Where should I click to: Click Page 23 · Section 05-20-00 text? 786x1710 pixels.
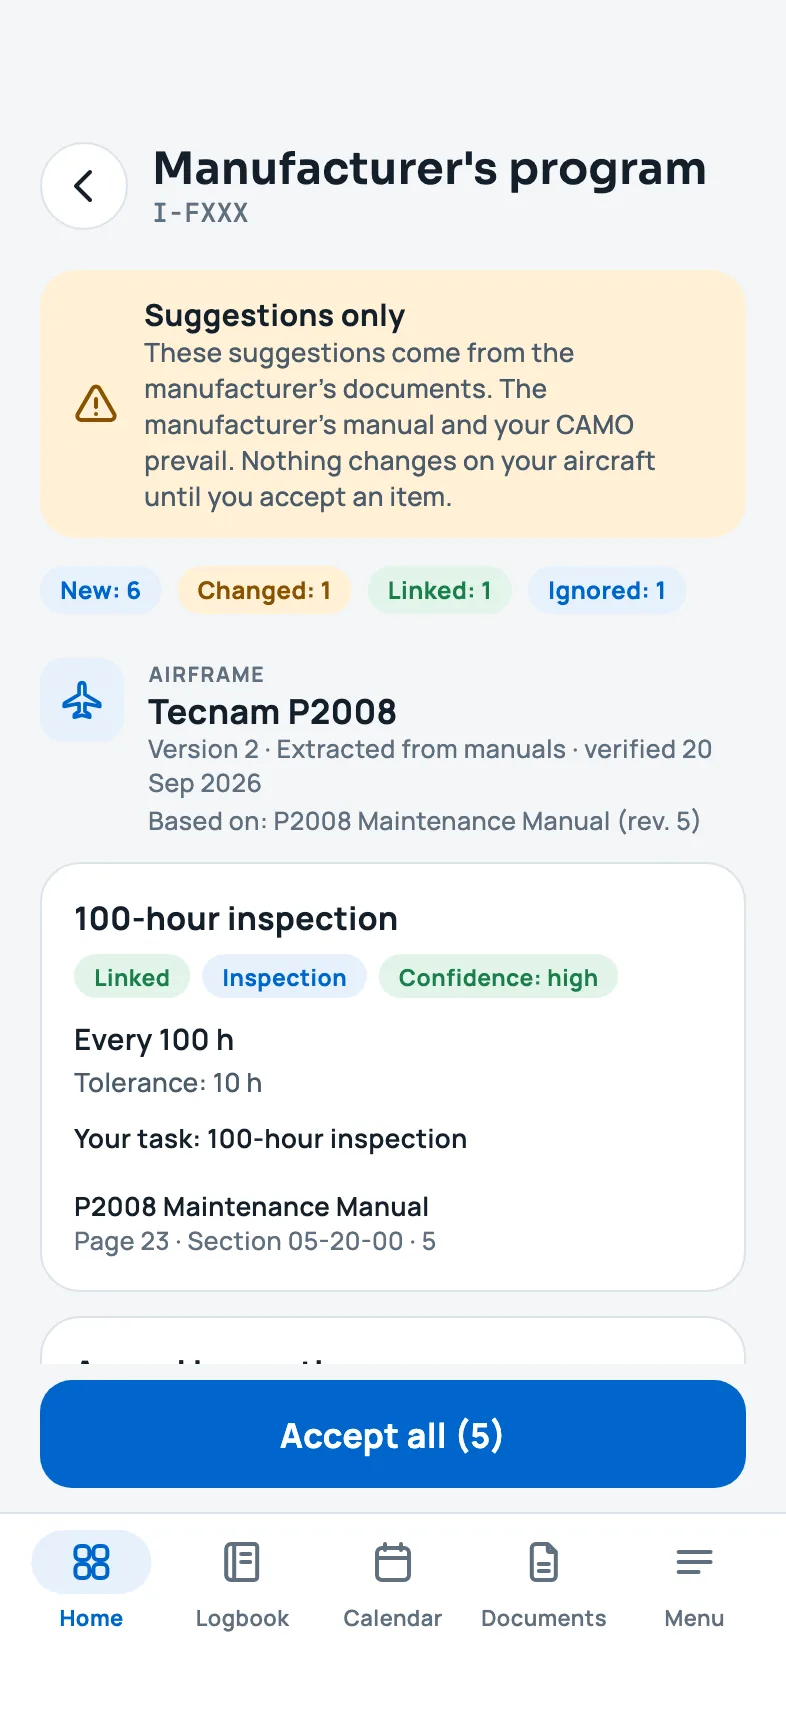coord(255,1241)
